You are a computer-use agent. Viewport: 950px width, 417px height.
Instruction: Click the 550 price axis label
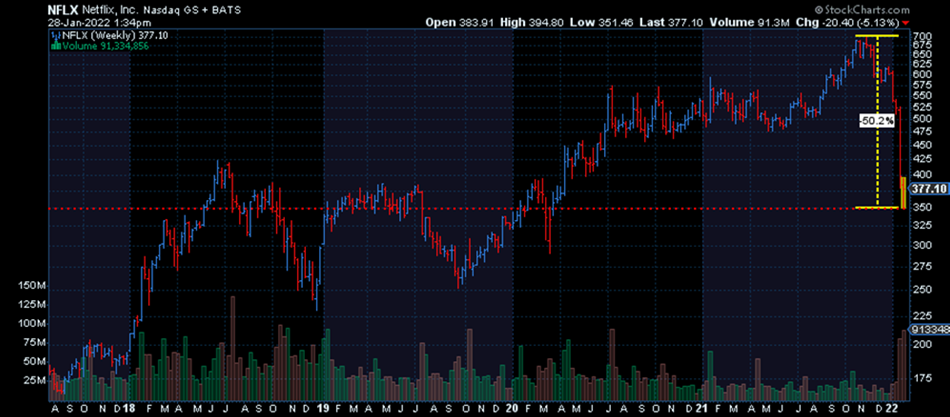[920, 96]
